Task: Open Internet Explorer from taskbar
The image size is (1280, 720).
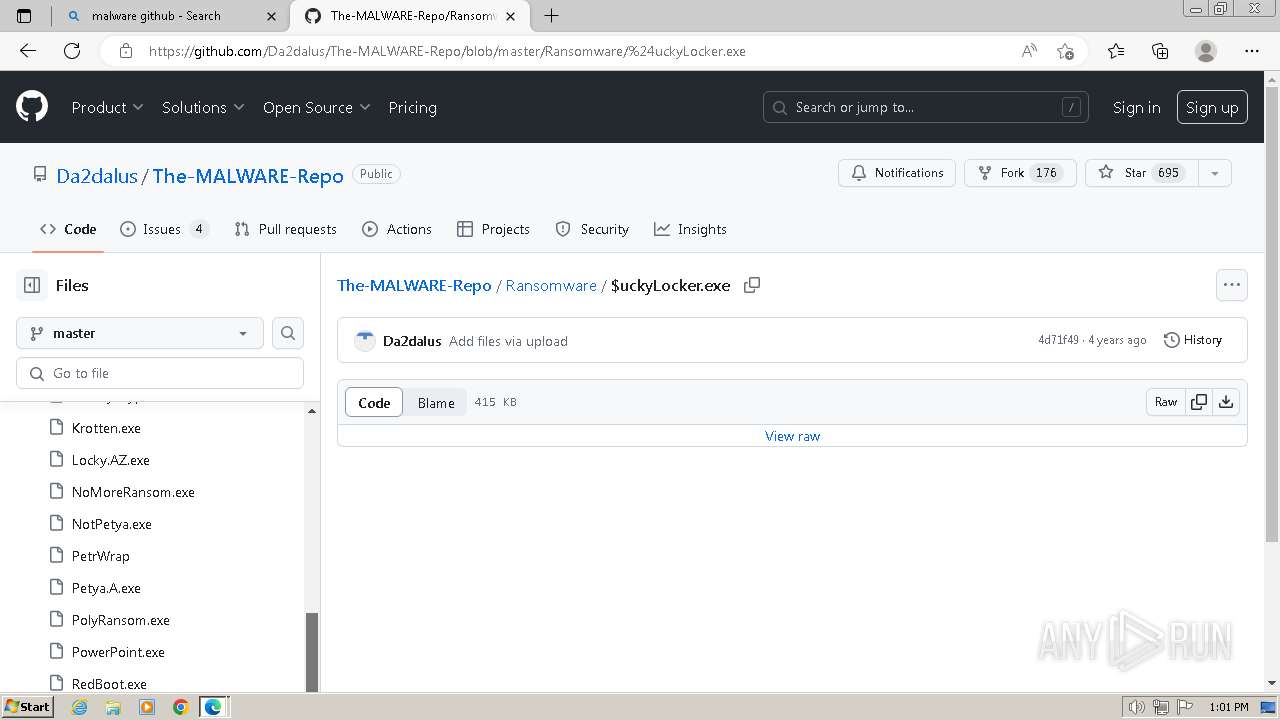Action: coord(80,707)
